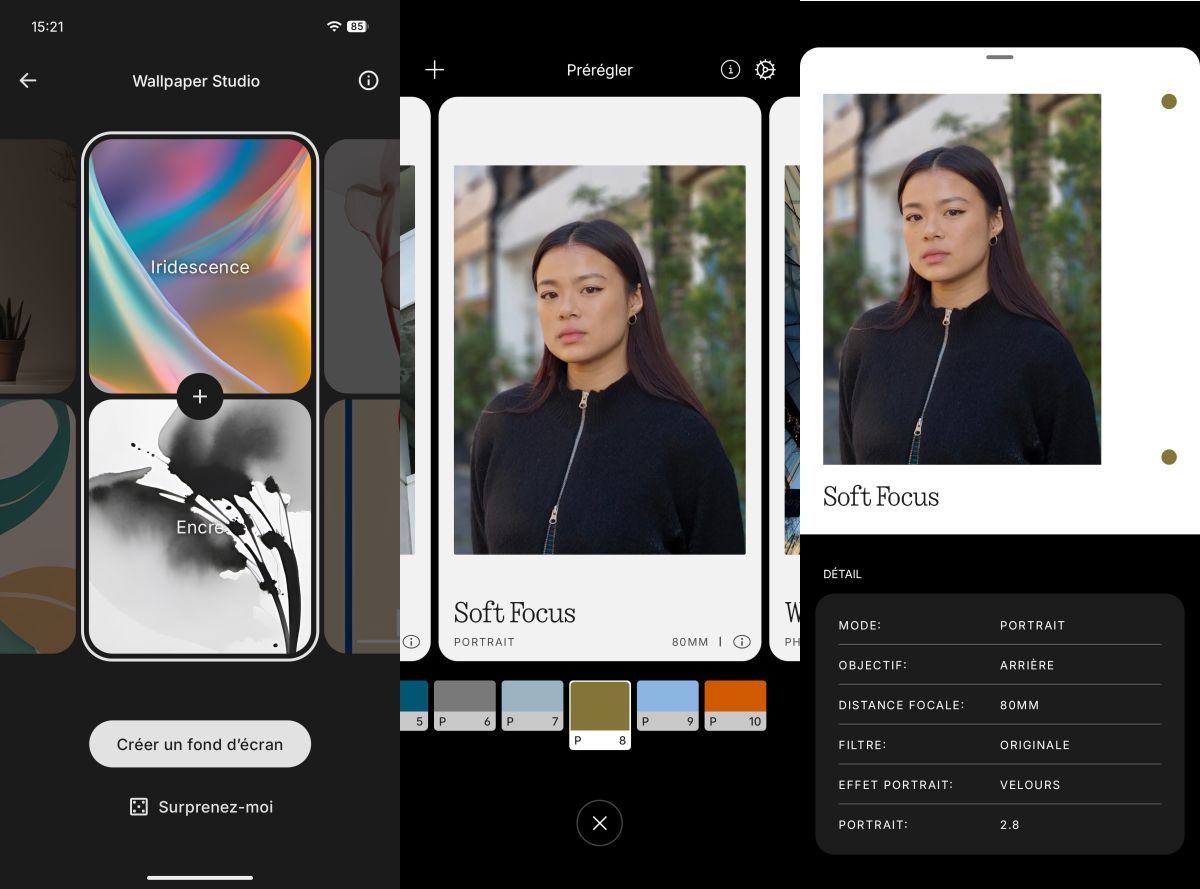
Task: Open the Wallpaper Studio info icon
Action: [x=368, y=81]
